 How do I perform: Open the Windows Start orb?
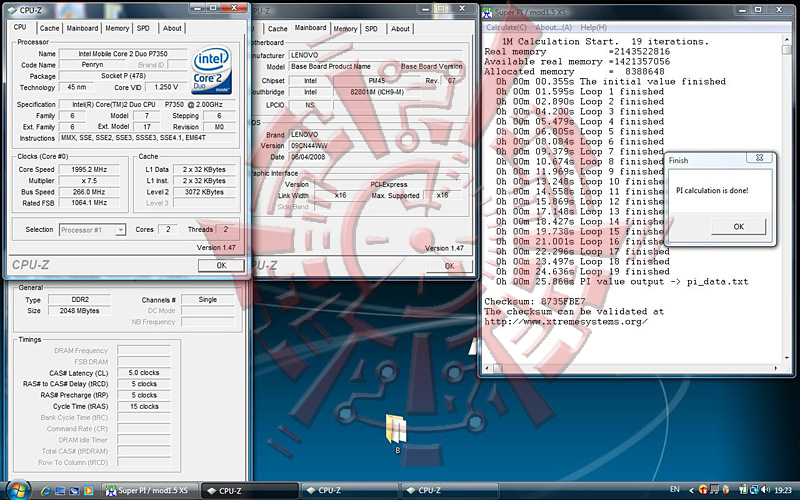point(17,490)
